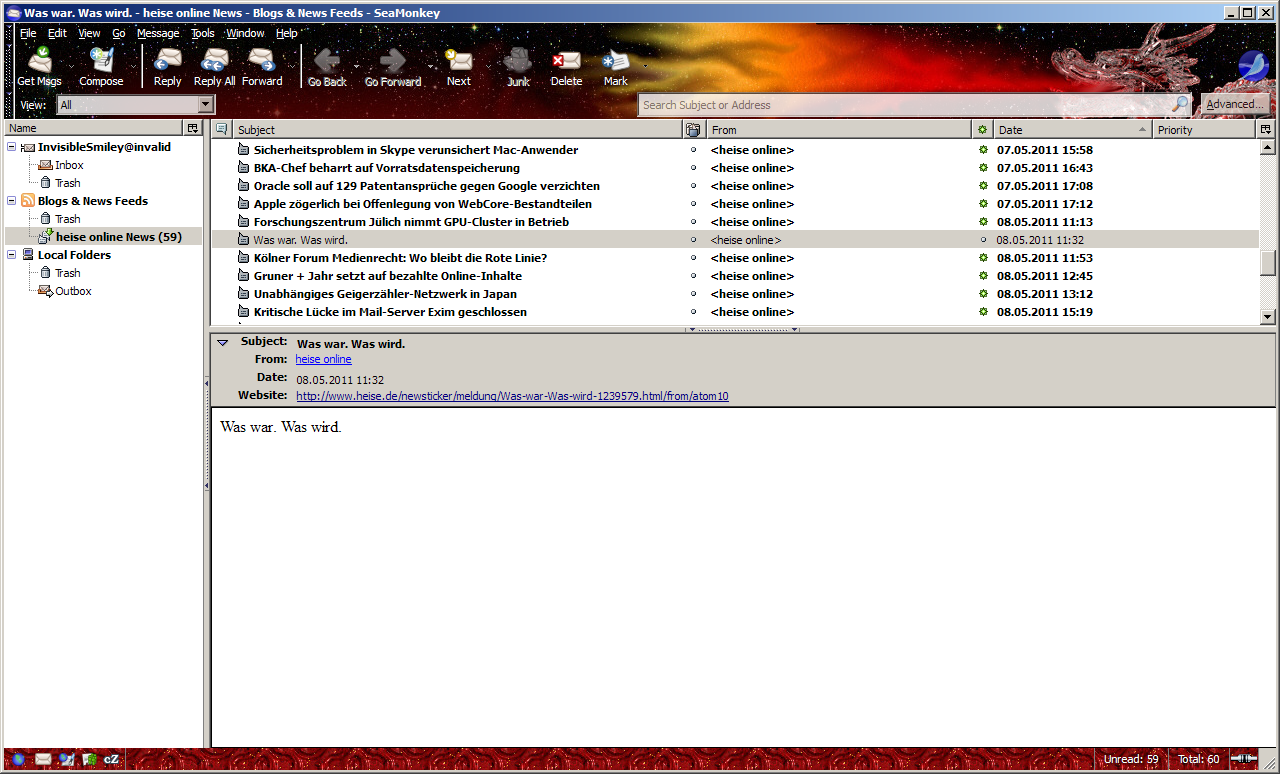Click the search magnifier icon
1280x774 pixels.
pyautogui.click(x=1180, y=104)
